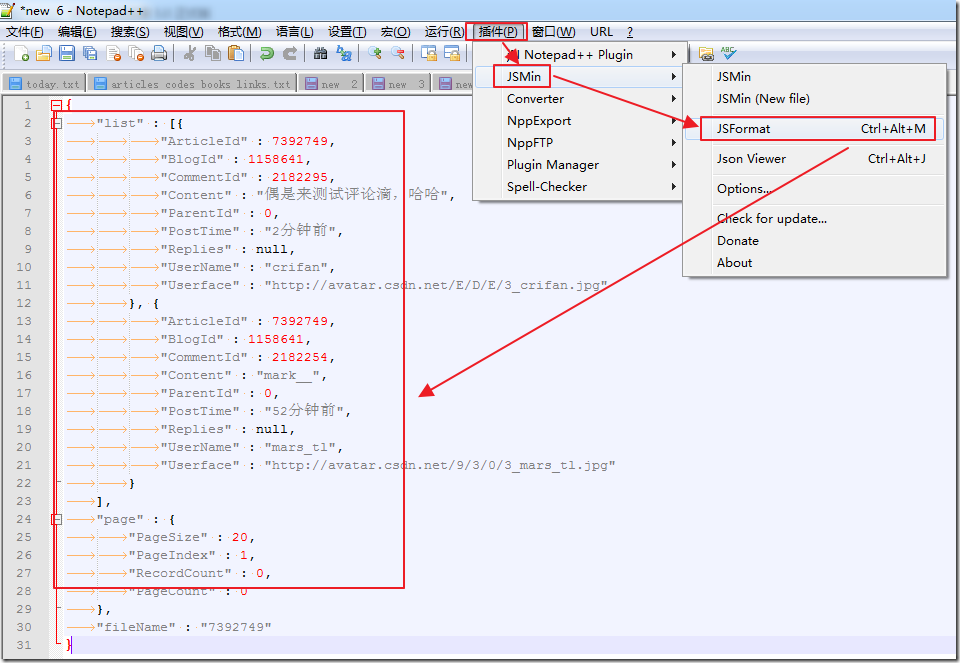Open the 窗口(W) menu
The image size is (960, 663).
553,32
